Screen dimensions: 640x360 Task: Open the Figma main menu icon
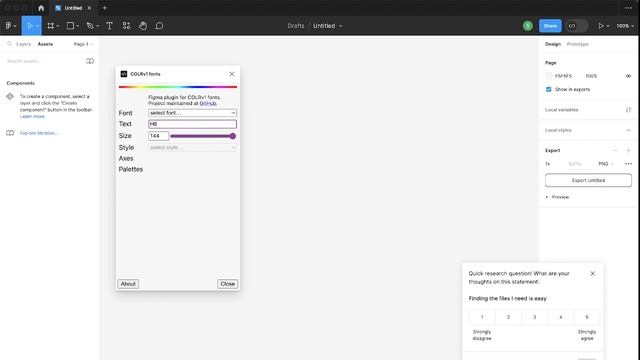pyautogui.click(x=9, y=26)
